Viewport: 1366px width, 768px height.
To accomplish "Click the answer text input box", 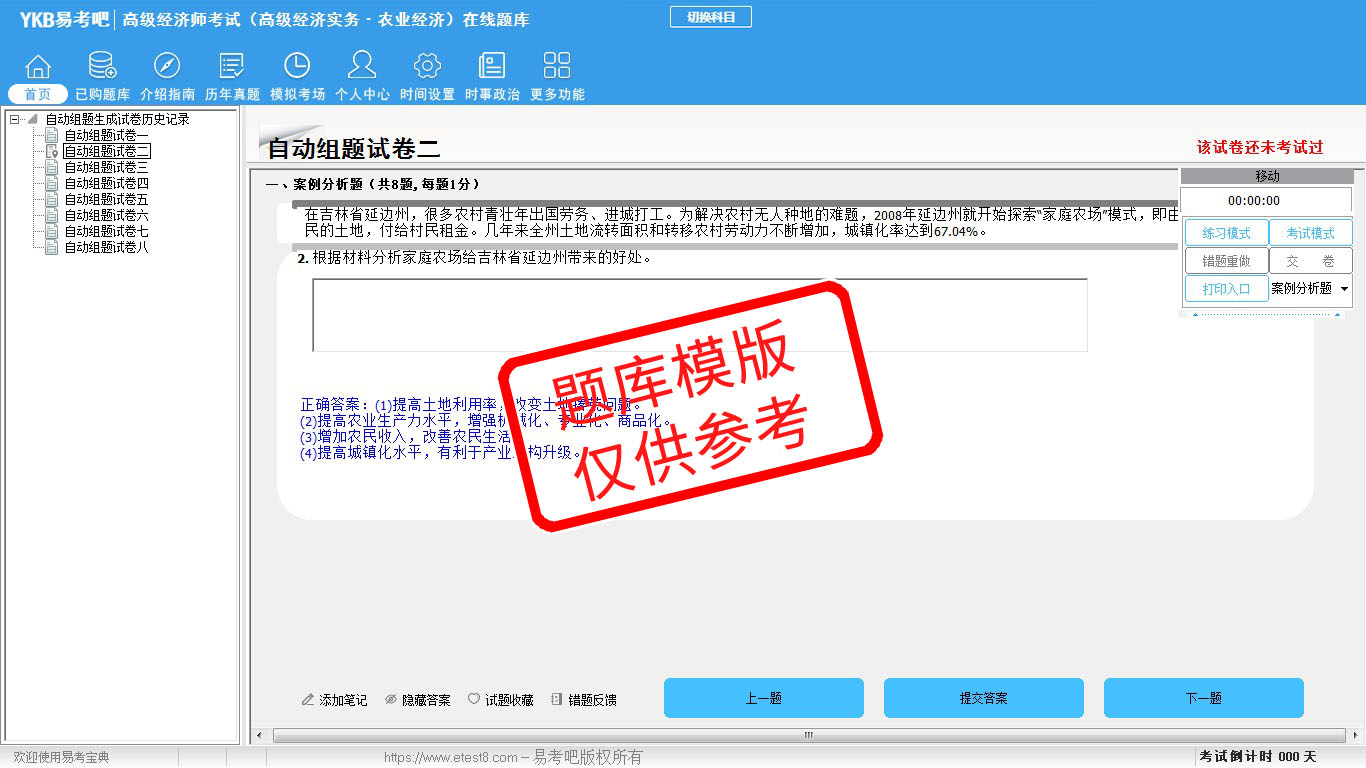I will coord(699,315).
